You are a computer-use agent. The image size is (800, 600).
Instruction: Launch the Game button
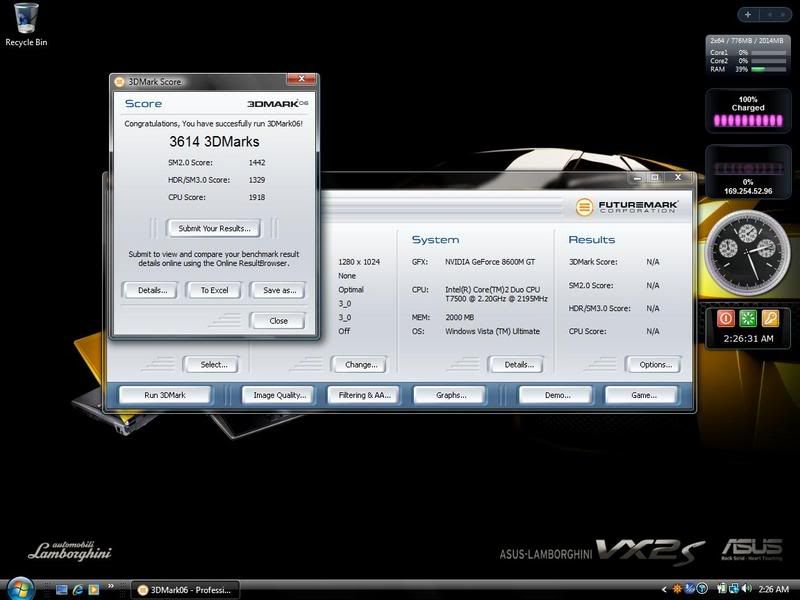coord(643,395)
